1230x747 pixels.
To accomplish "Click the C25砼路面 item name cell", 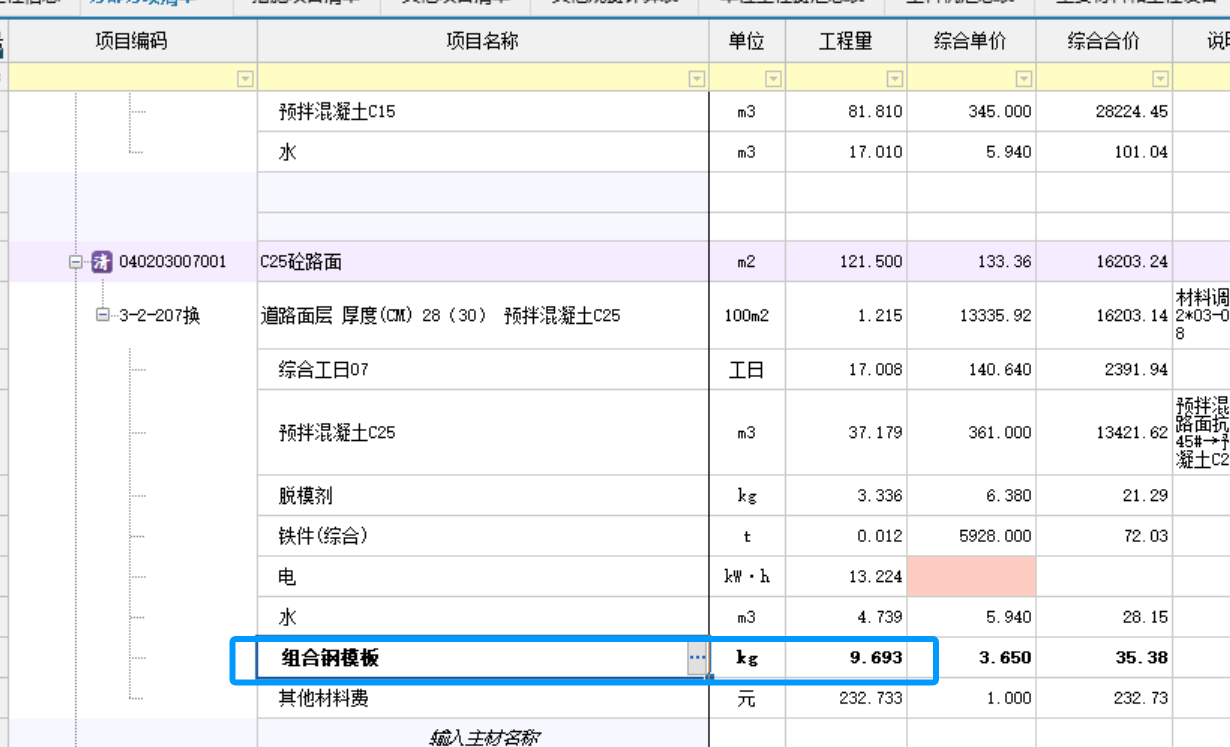I will [x=320, y=261].
